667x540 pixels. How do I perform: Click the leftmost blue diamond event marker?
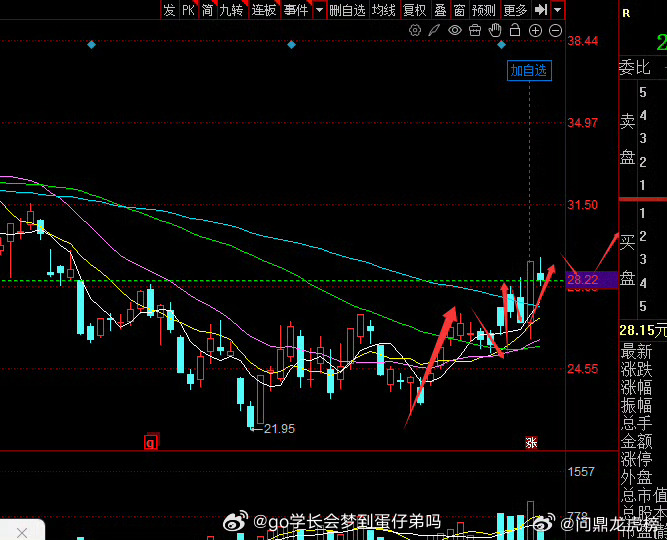(x=91, y=45)
